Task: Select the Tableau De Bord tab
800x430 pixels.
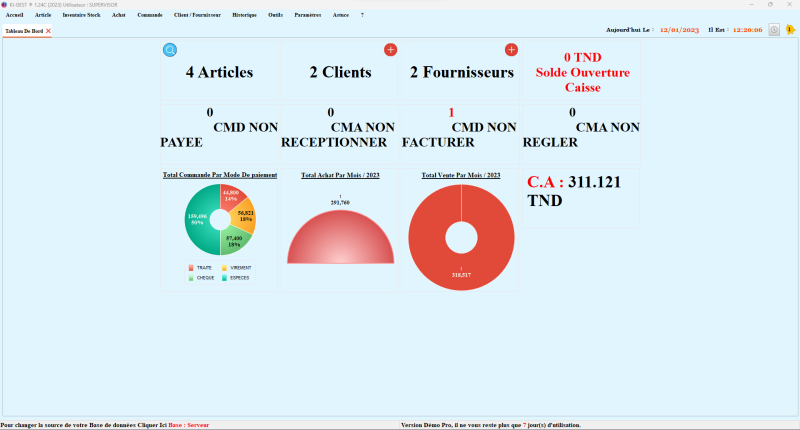Action: click(23, 32)
